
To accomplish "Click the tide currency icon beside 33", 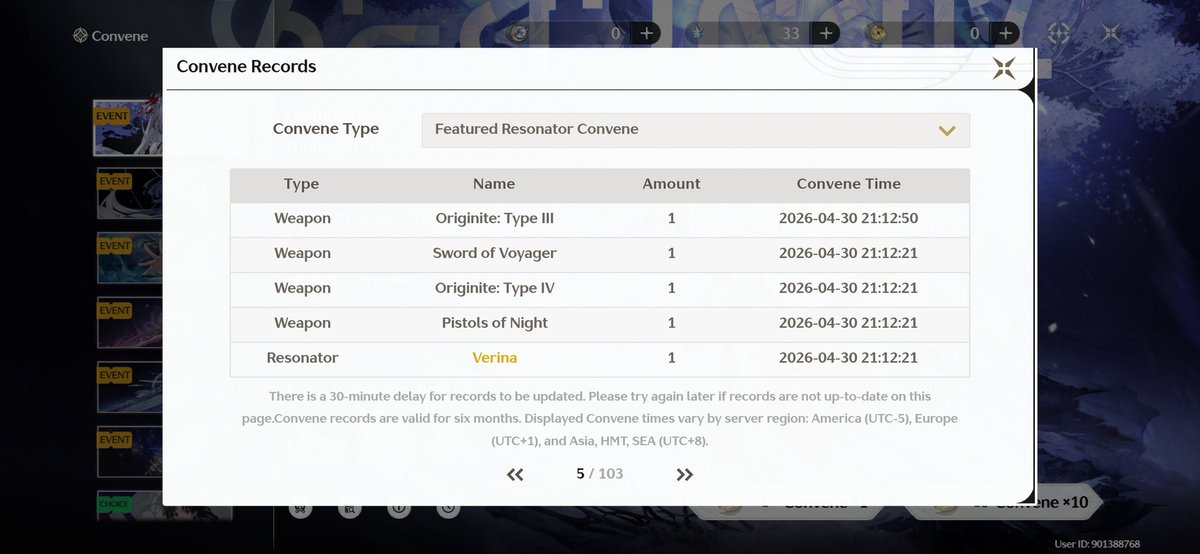I will (x=699, y=33).
